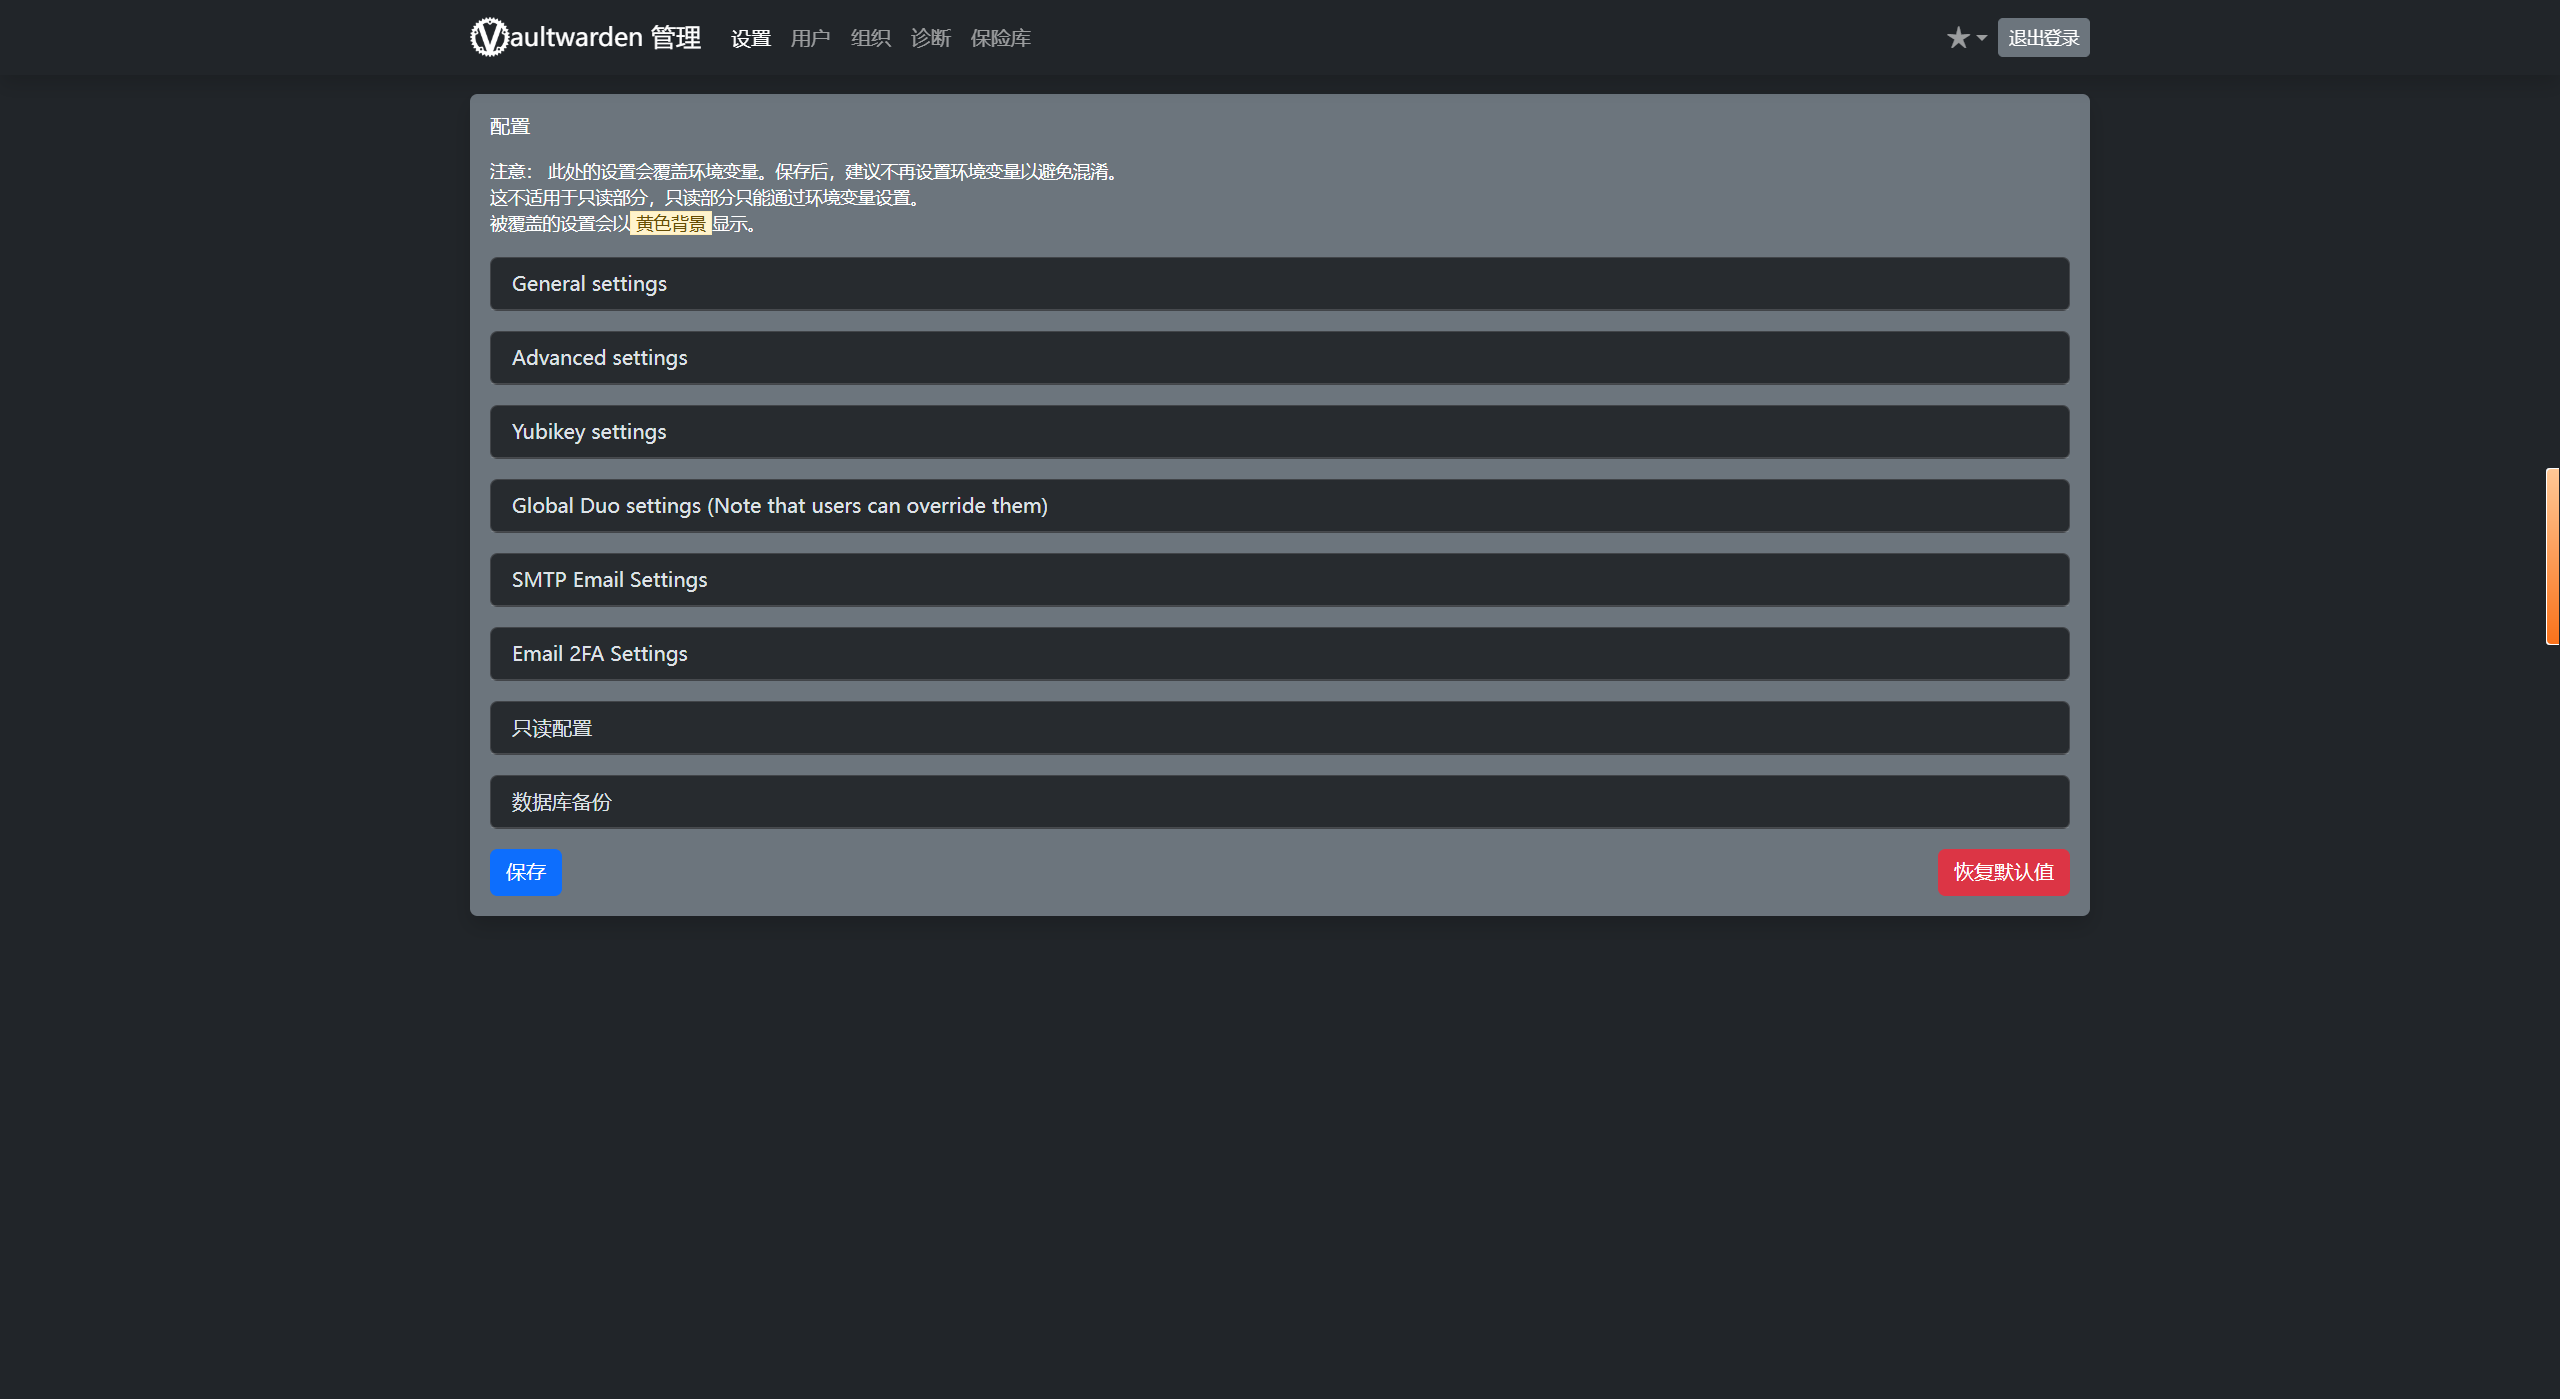Open the 保险库 vault link
Screen dimensions: 2560x1399
[x=1000, y=38]
